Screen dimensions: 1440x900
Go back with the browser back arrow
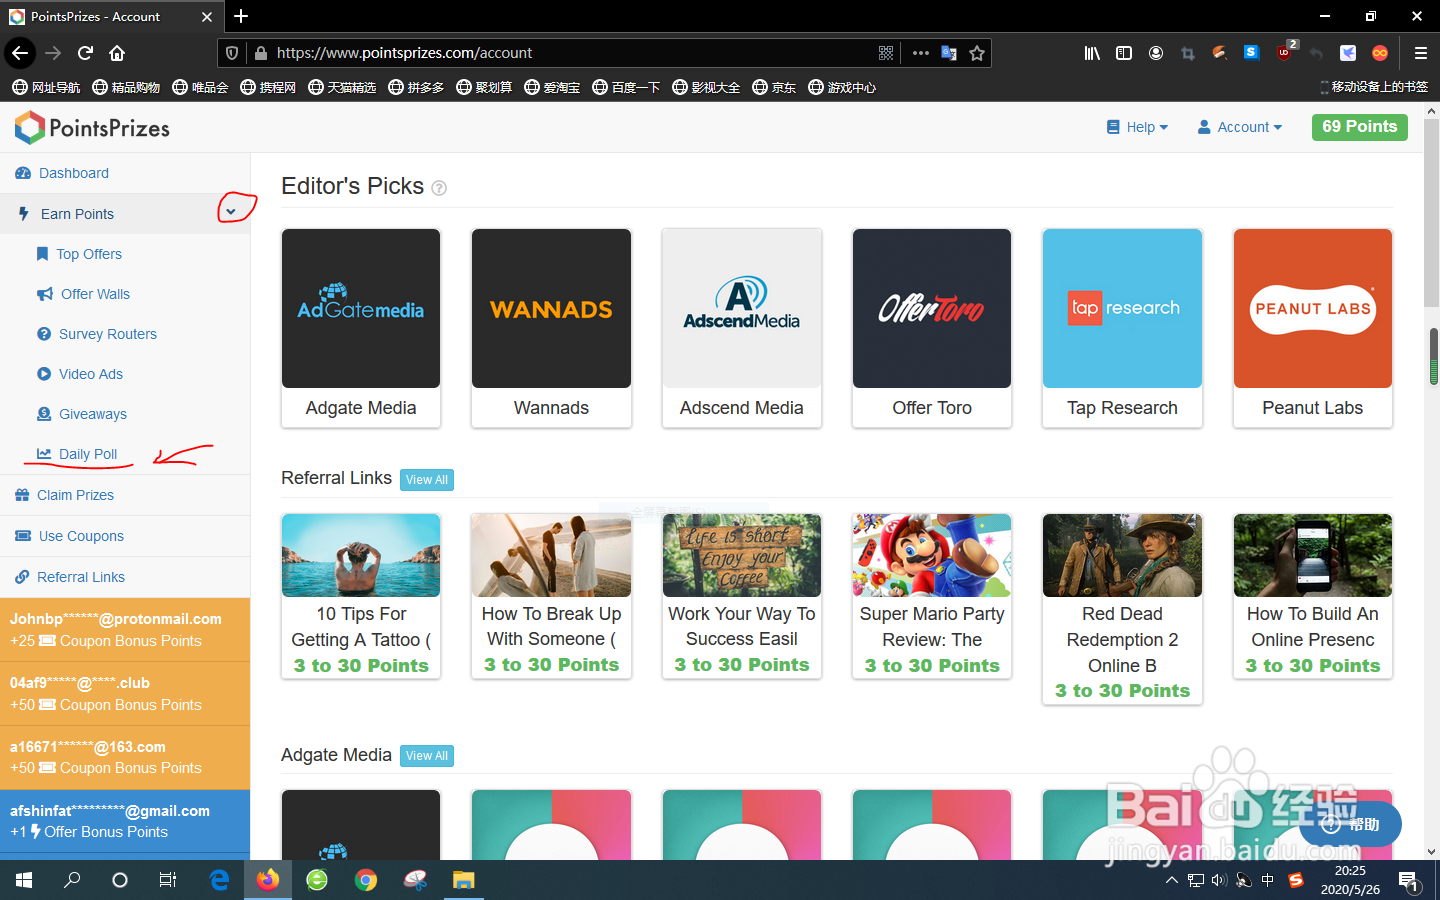pos(20,53)
